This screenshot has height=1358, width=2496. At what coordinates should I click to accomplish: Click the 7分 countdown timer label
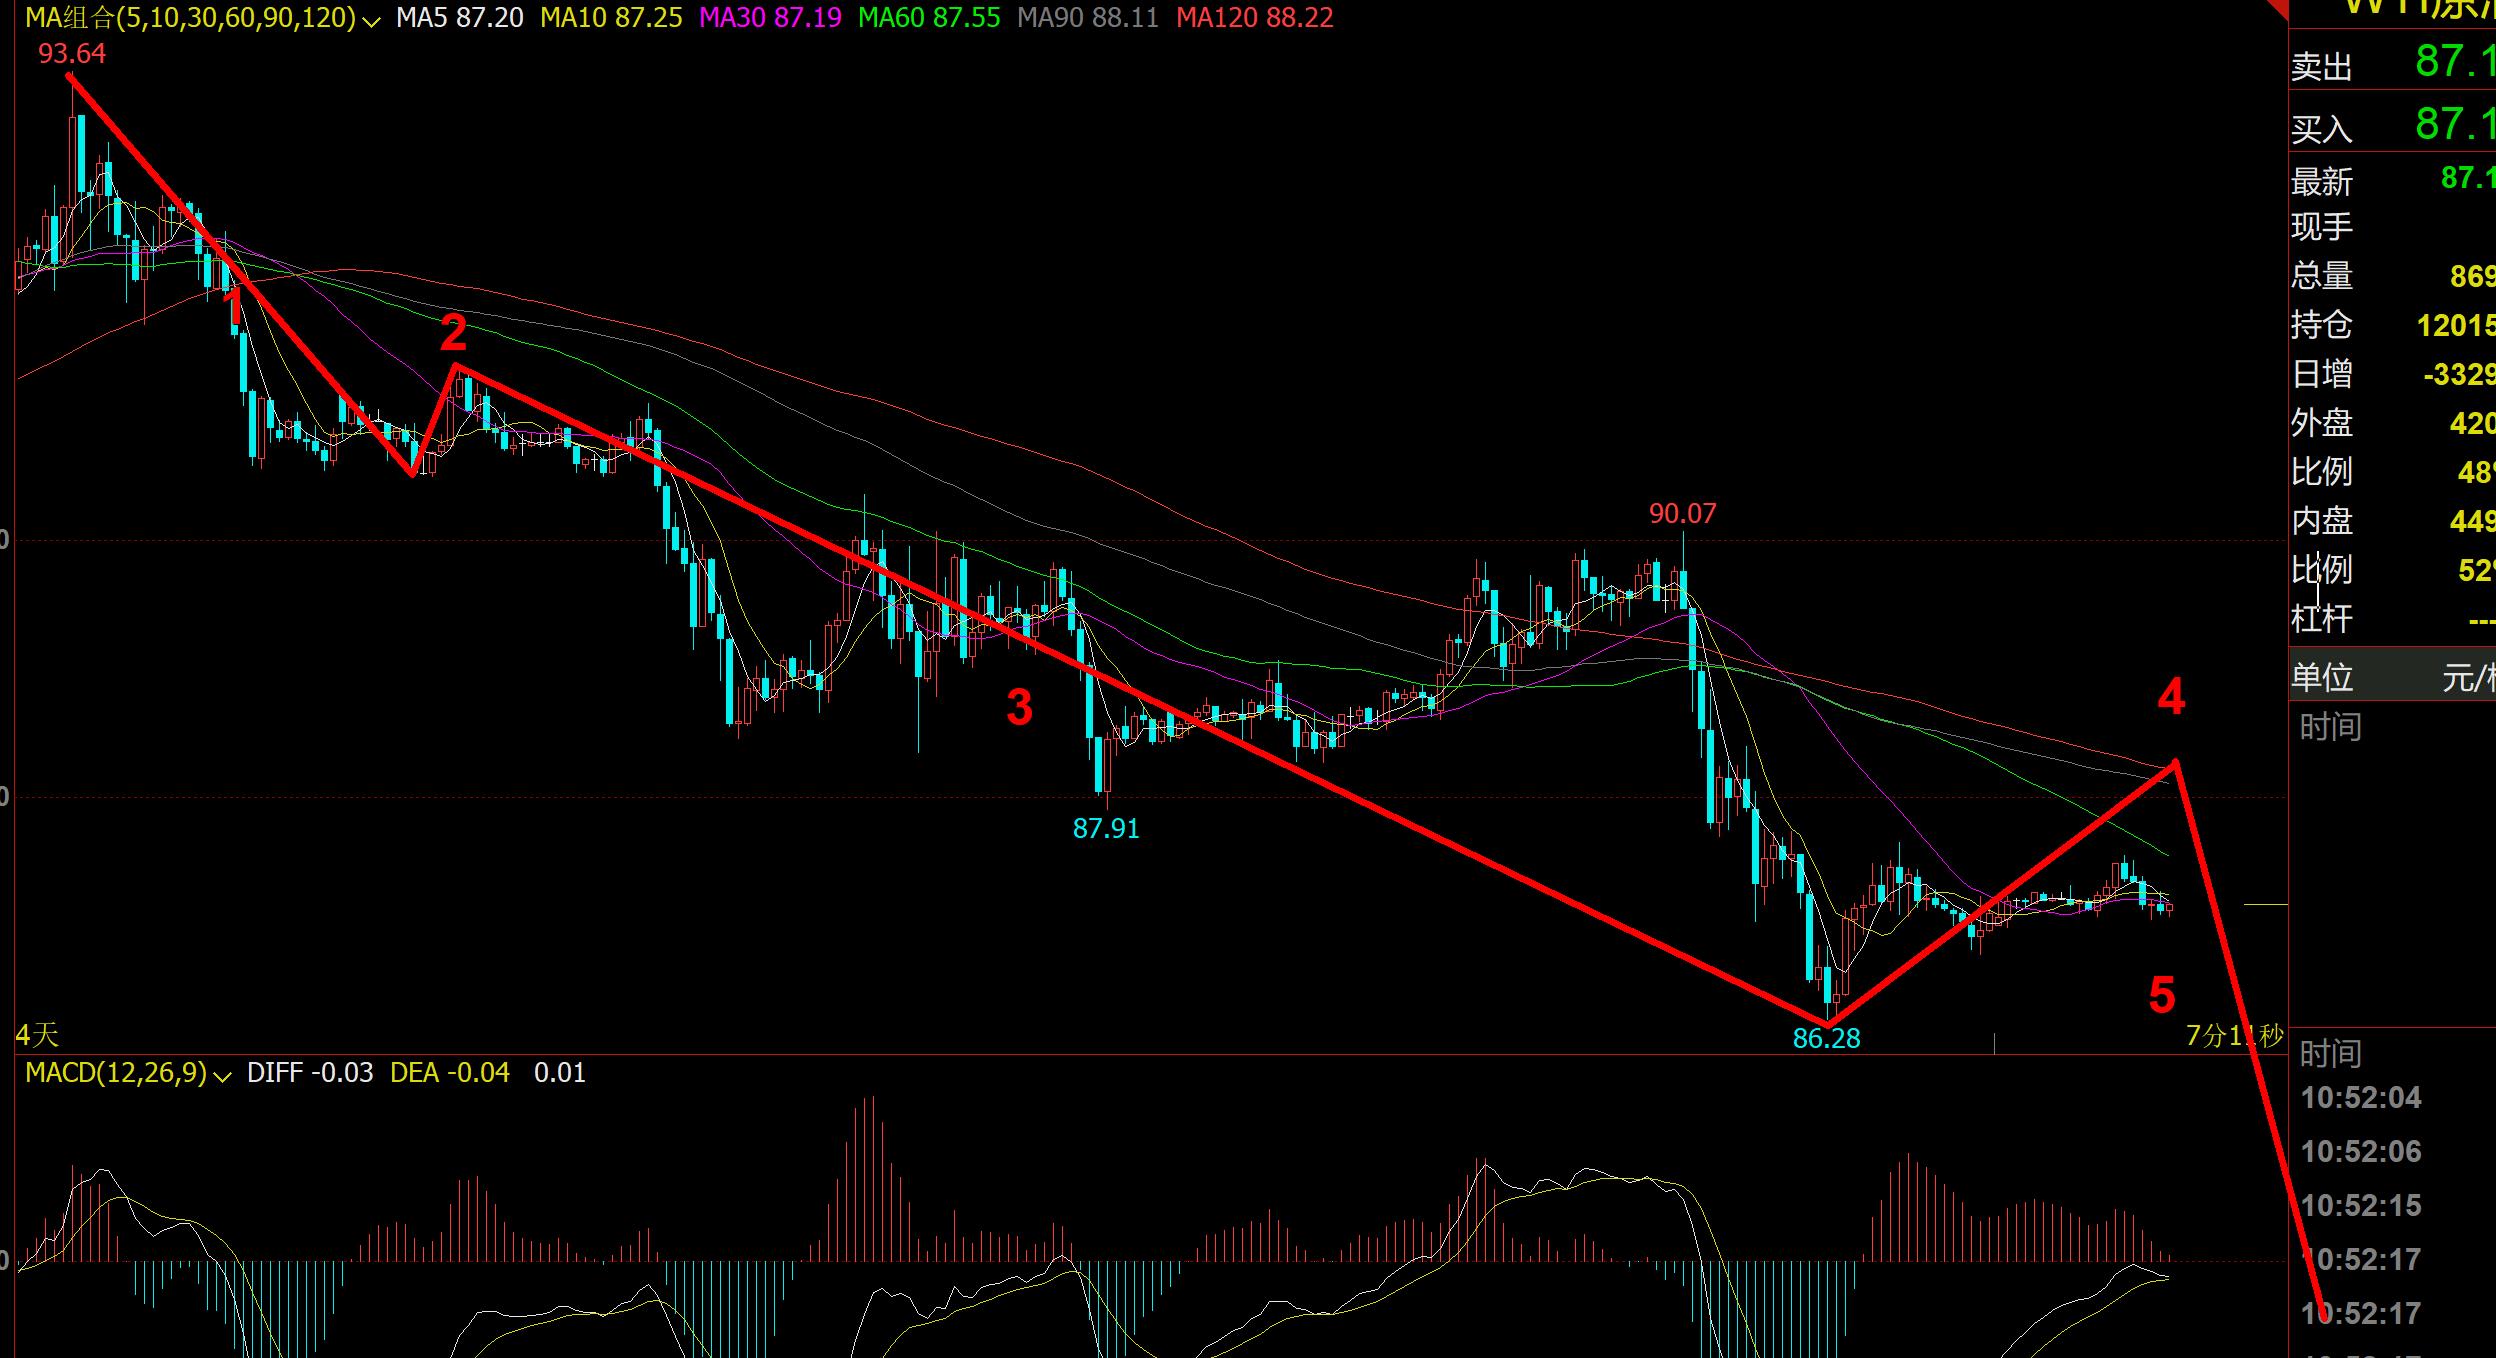coord(2234,1035)
